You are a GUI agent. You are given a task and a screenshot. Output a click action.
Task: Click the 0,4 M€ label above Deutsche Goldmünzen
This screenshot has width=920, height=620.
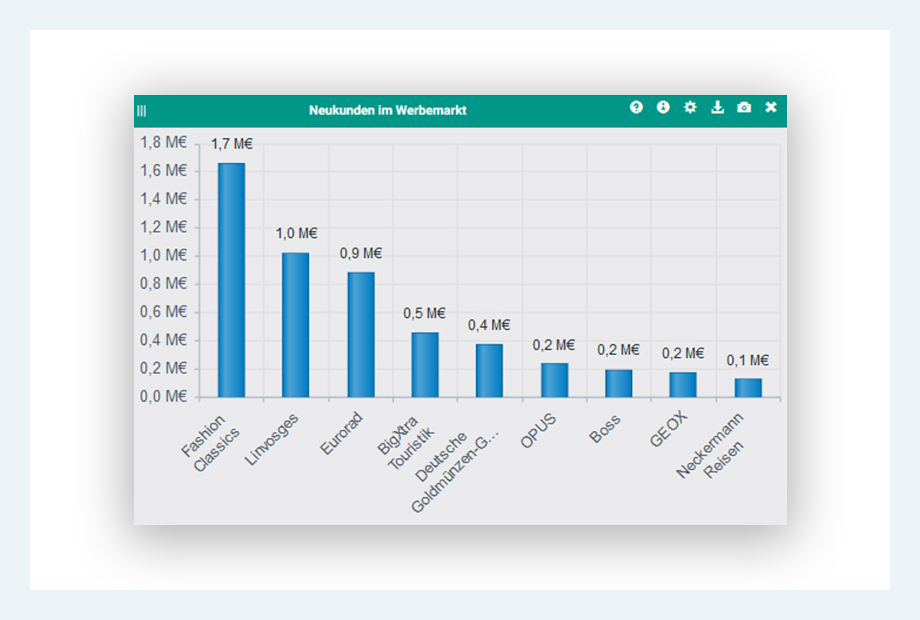(489, 325)
